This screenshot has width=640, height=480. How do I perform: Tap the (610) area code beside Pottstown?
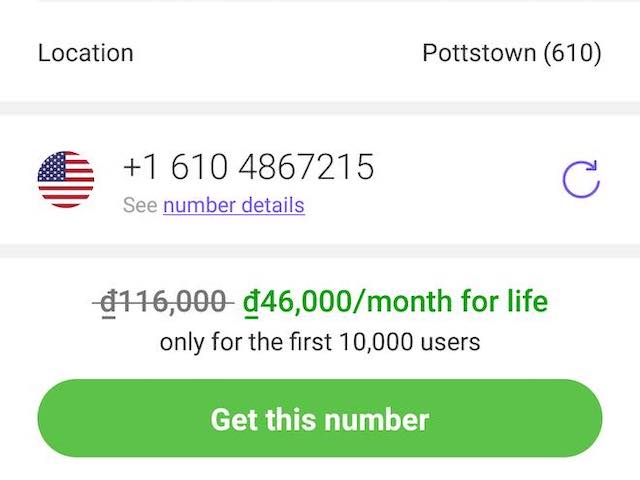572,53
